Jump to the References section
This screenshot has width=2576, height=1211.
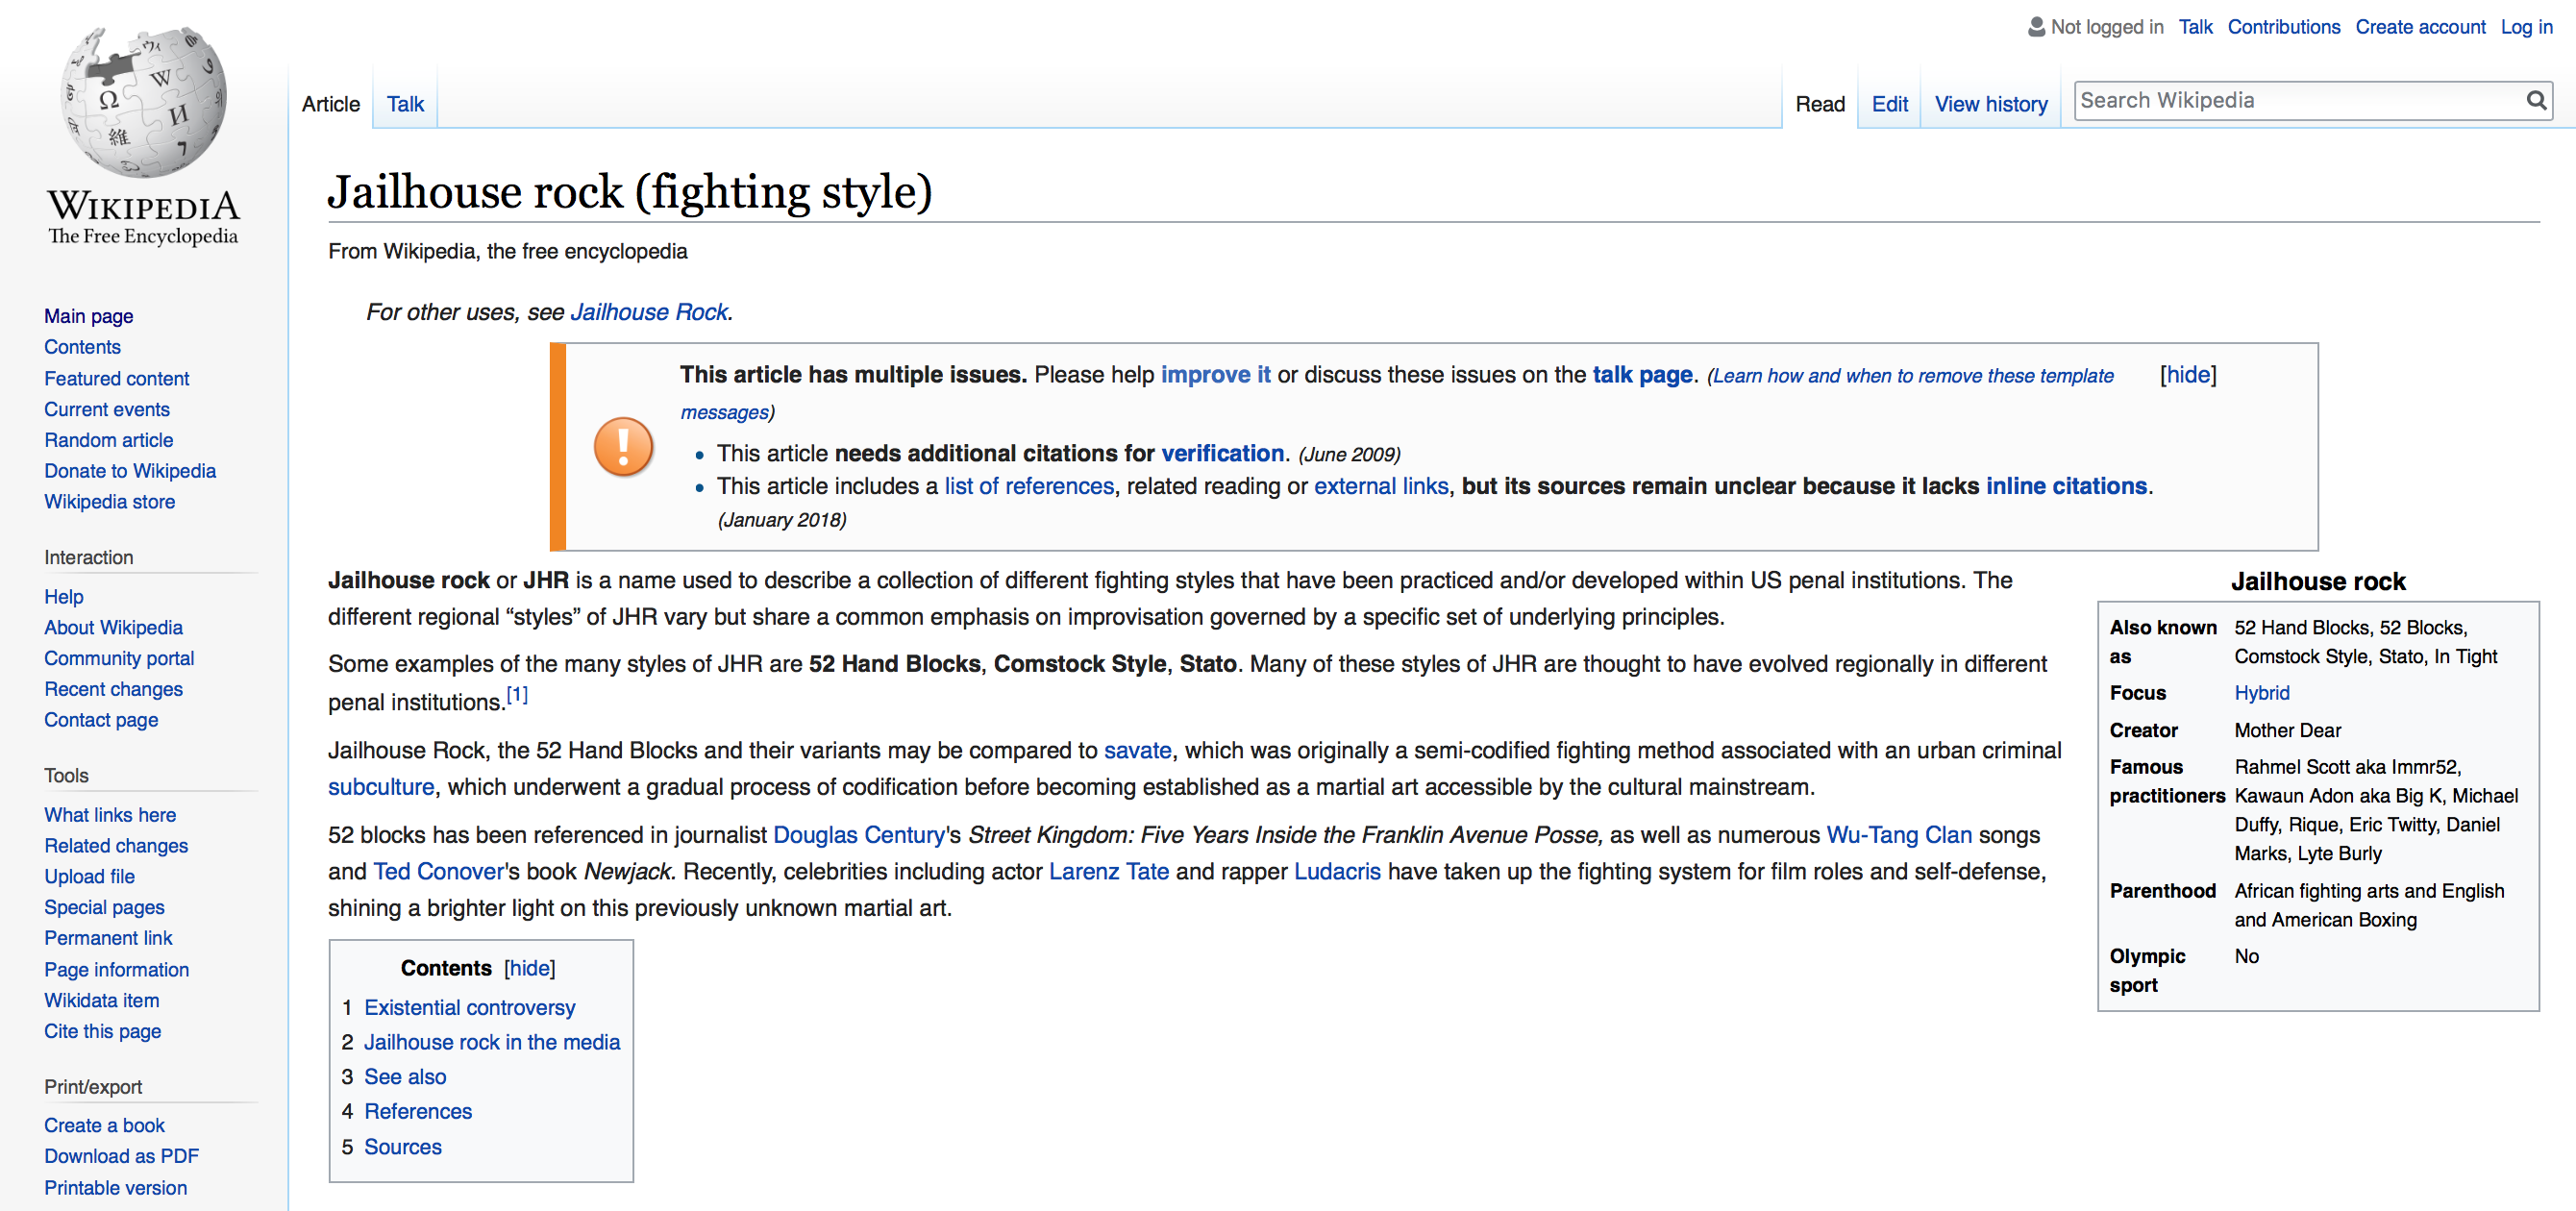pyautogui.click(x=417, y=1111)
